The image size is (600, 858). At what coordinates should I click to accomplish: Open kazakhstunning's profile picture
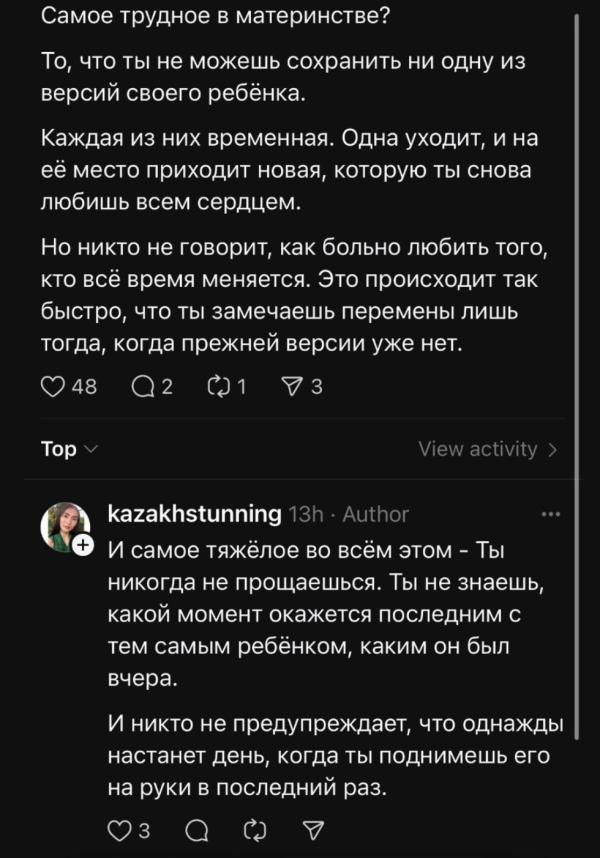65,526
